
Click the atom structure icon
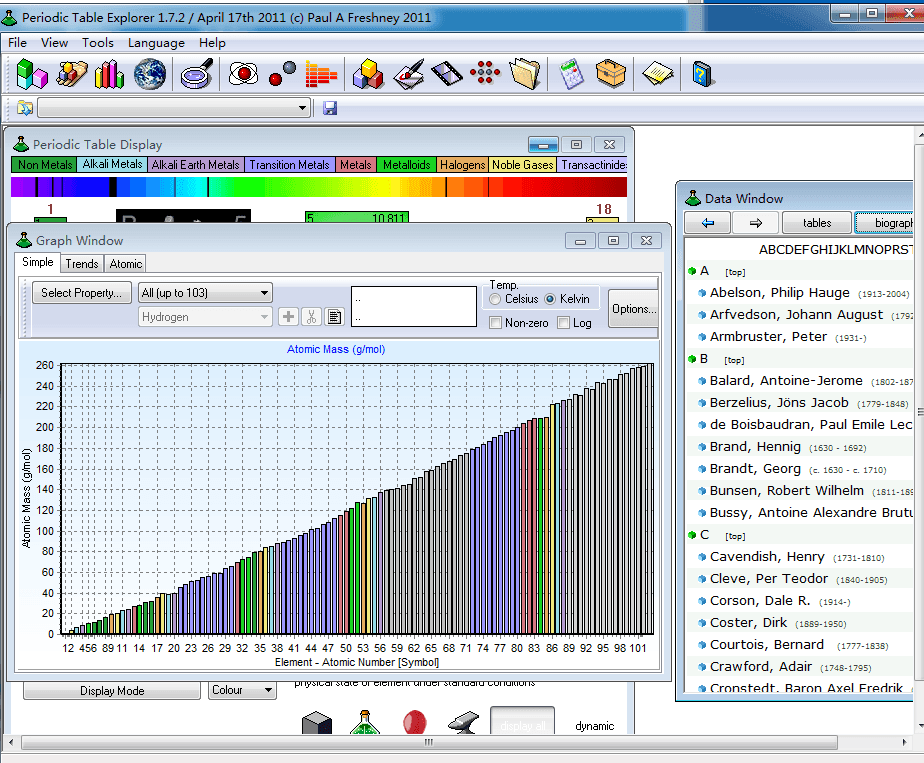pyautogui.click(x=243, y=74)
